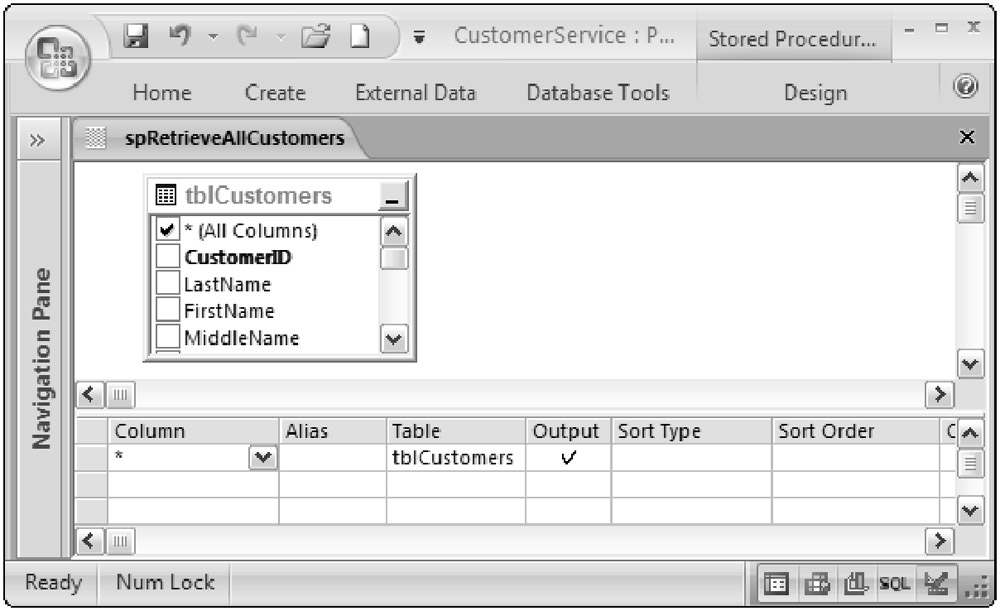Check the LastName field checkbox
Viewport: 1000px width, 611px height.
pos(167,285)
